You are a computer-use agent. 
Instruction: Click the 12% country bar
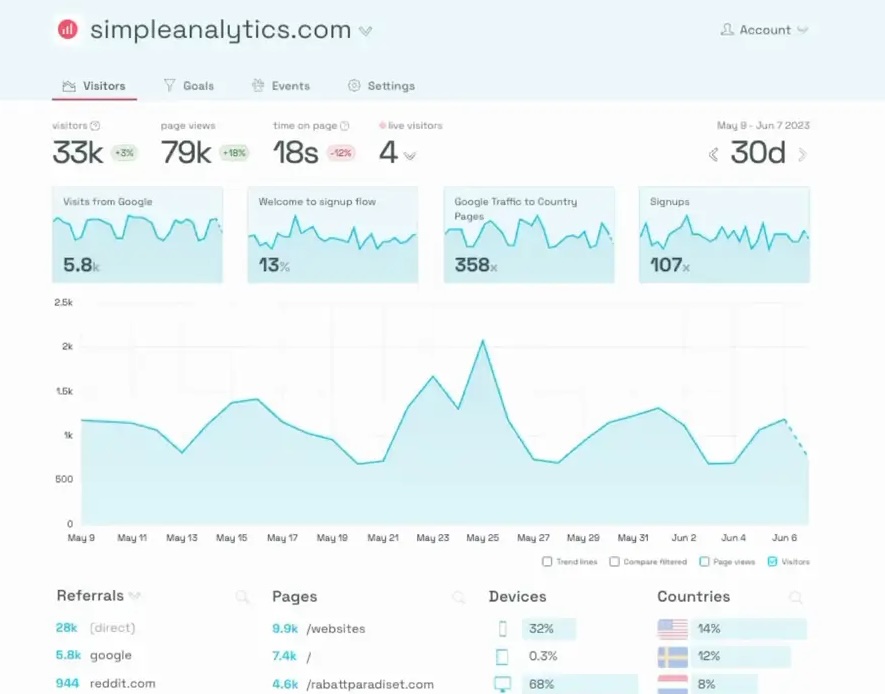(x=741, y=656)
